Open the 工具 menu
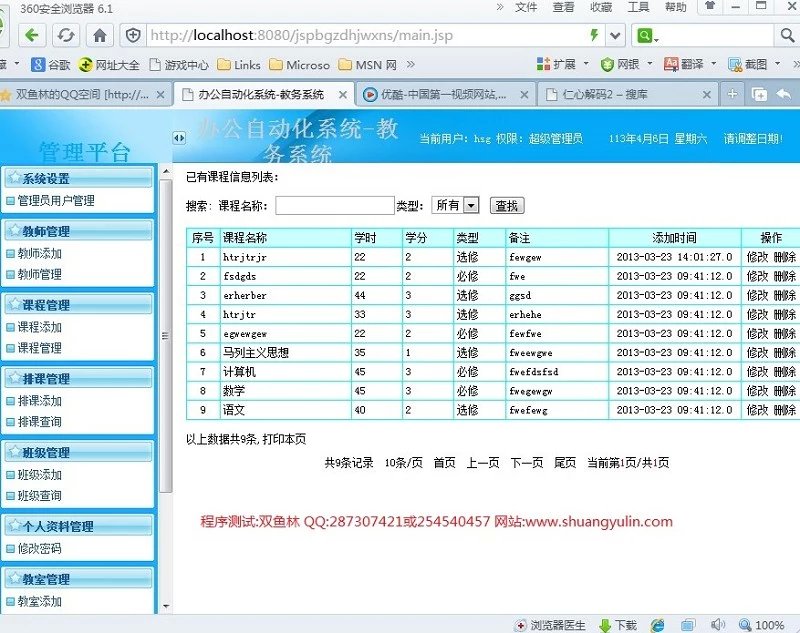This screenshot has width=800, height=633. click(x=638, y=7)
